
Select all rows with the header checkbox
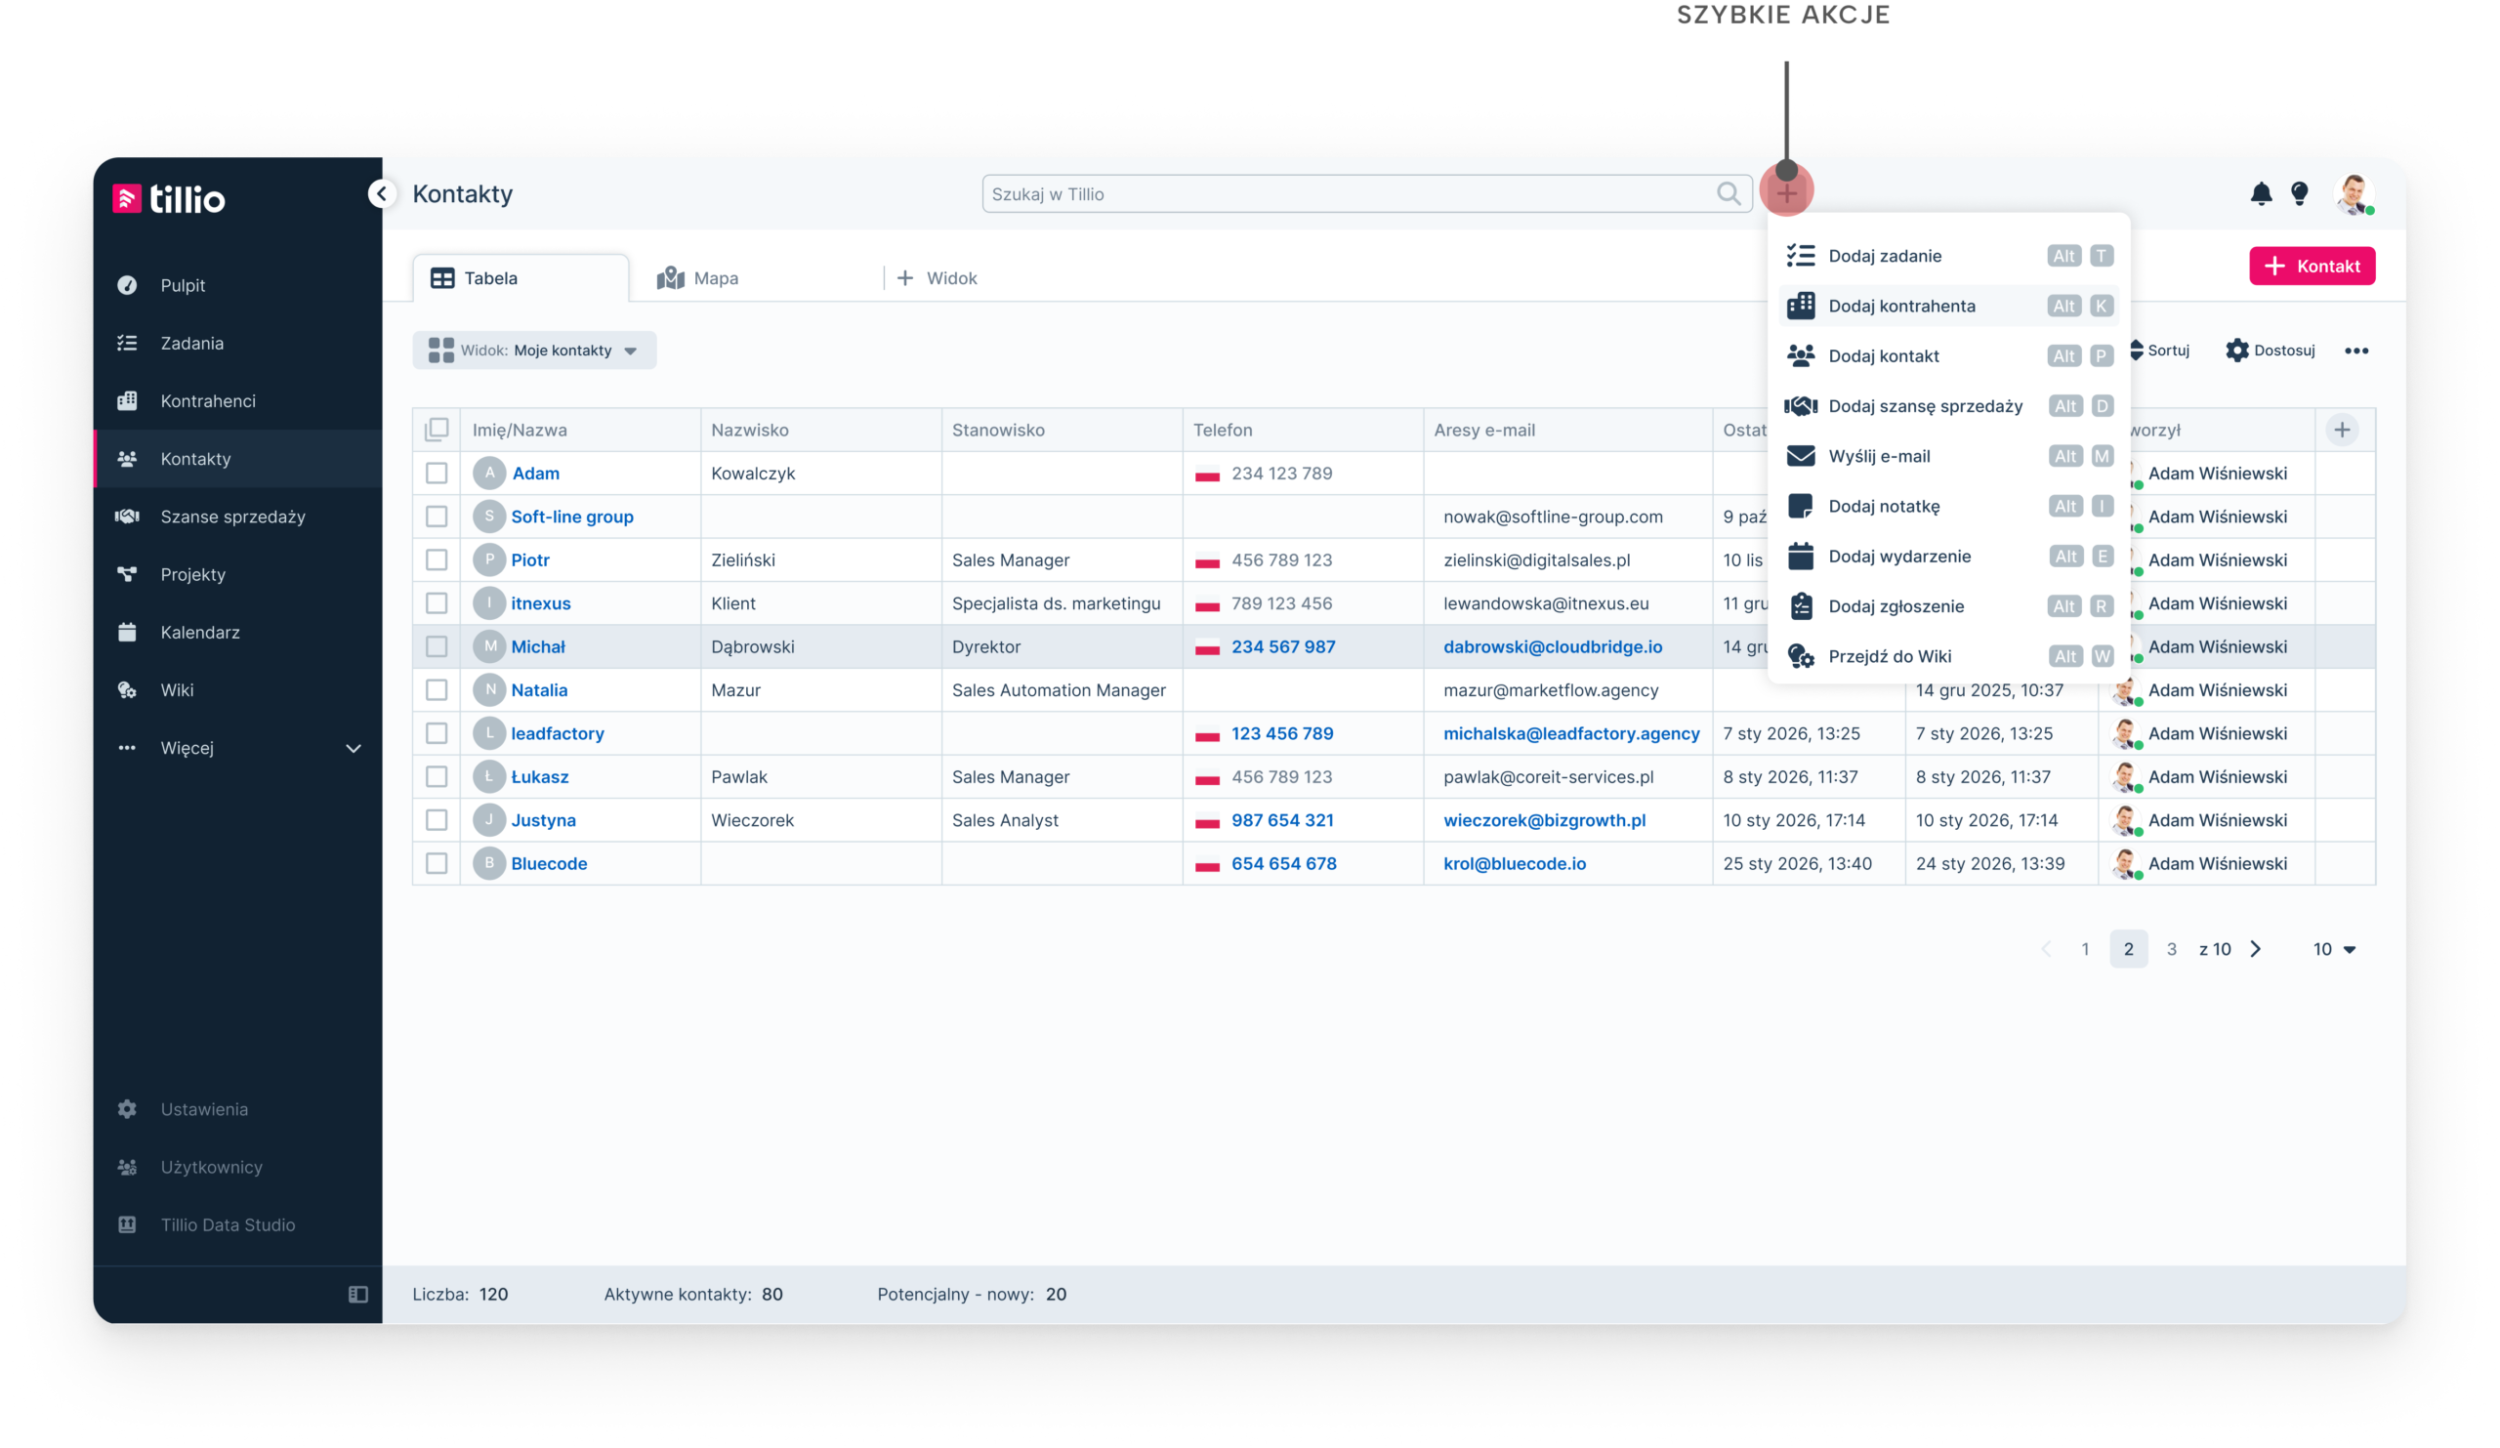point(437,430)
